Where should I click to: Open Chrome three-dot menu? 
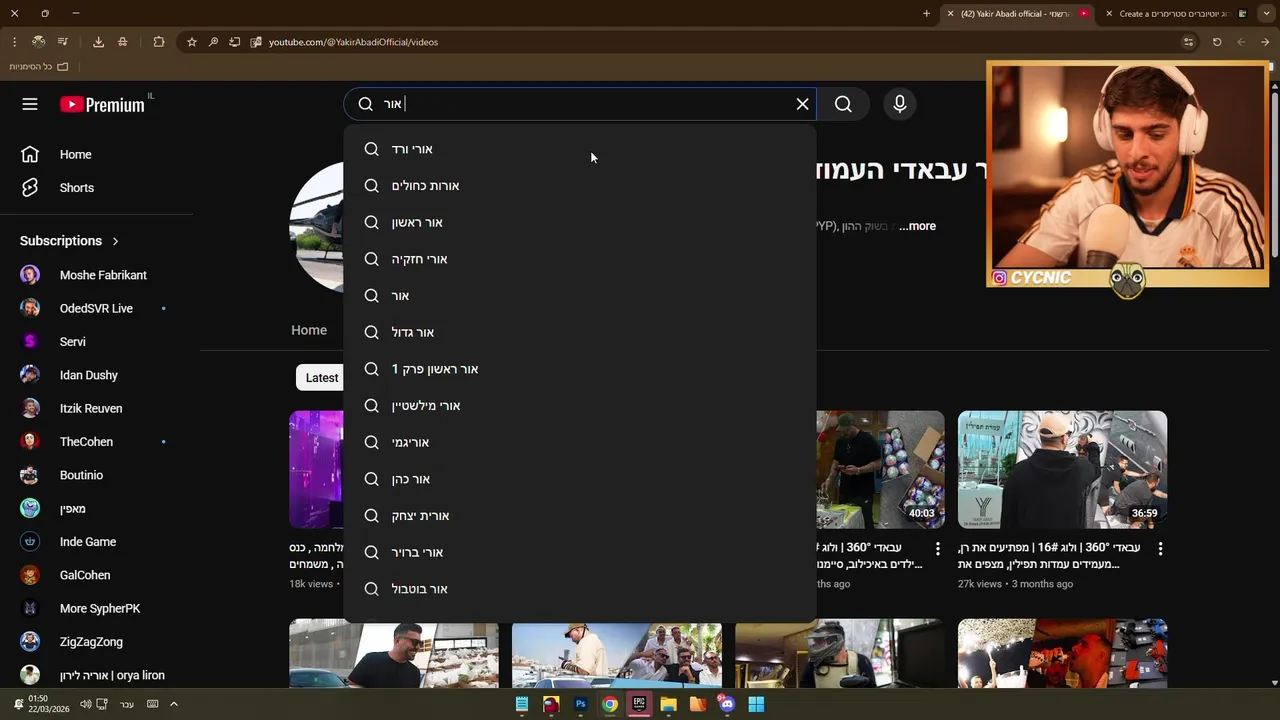14,42
